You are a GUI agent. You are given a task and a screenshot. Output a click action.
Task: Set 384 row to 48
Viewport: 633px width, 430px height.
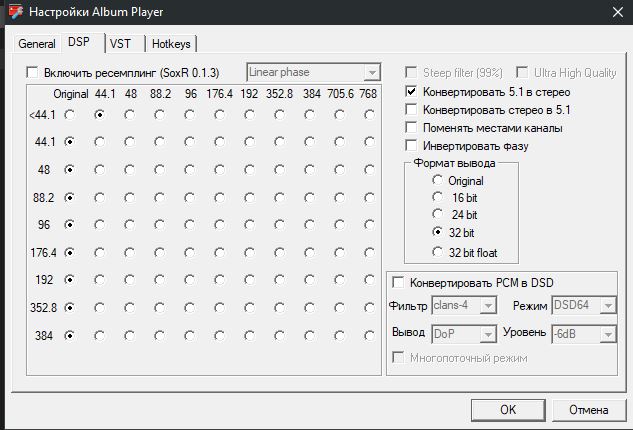(130, 336)
